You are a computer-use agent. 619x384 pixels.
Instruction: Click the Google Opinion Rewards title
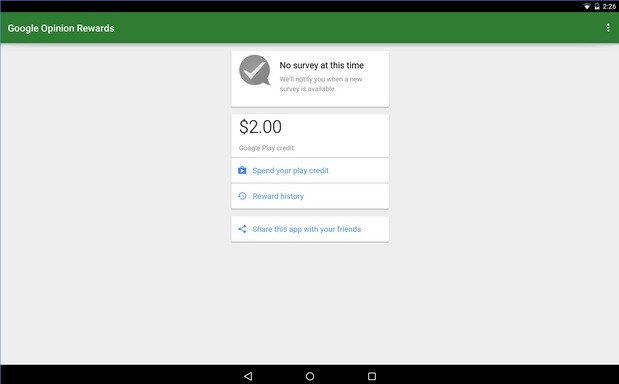tap(61, 28)
